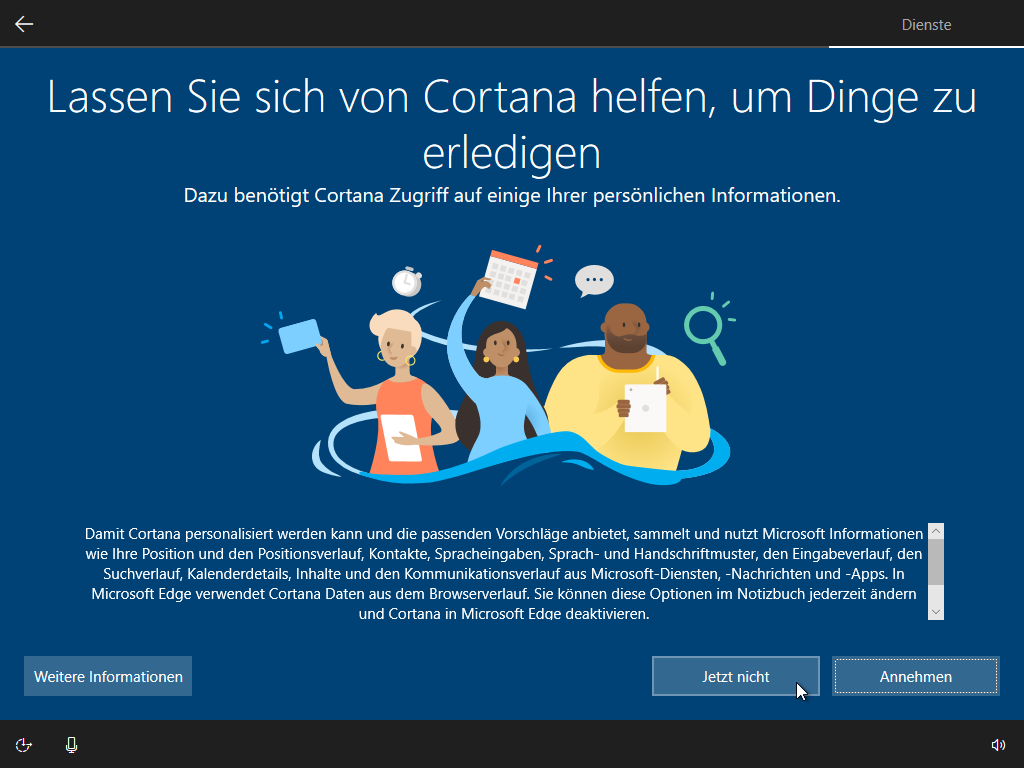
Task: Click the volume speaker icon
Action: 997,744
